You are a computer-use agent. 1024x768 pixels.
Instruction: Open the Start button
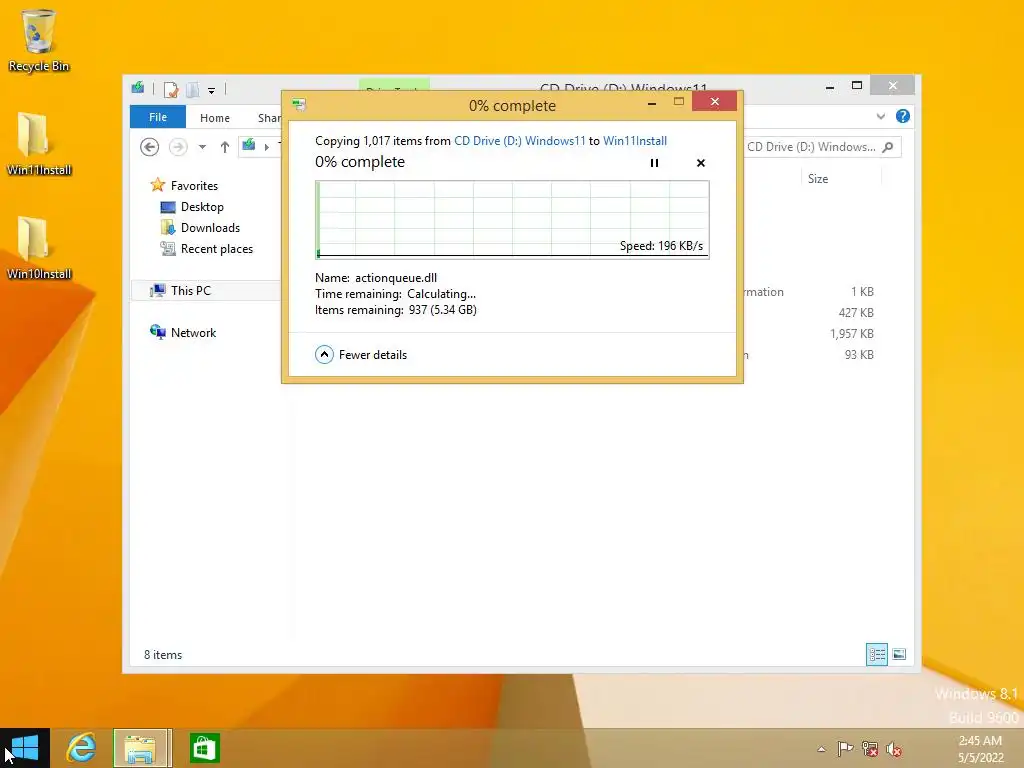click(25, 748)
